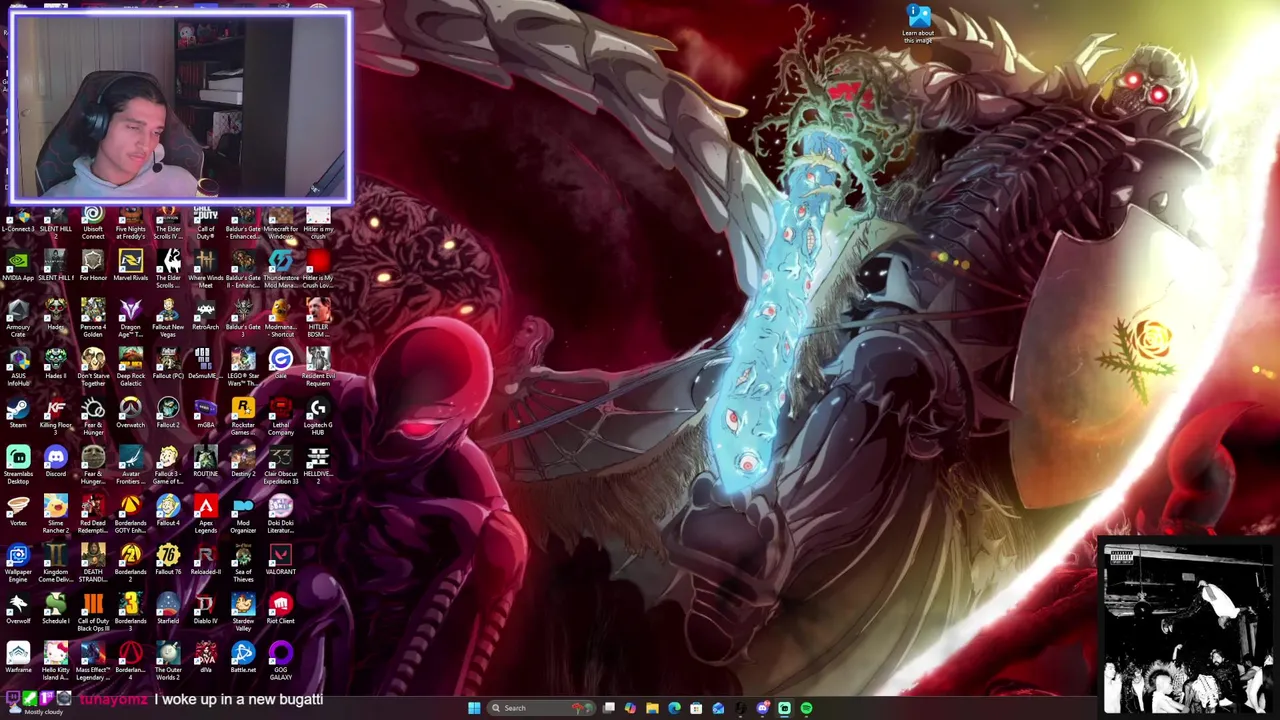This screenshot has height=720, width=1280.
Task: Open the Vortex mod manager shortcut
Action: (x=18, y=512)
